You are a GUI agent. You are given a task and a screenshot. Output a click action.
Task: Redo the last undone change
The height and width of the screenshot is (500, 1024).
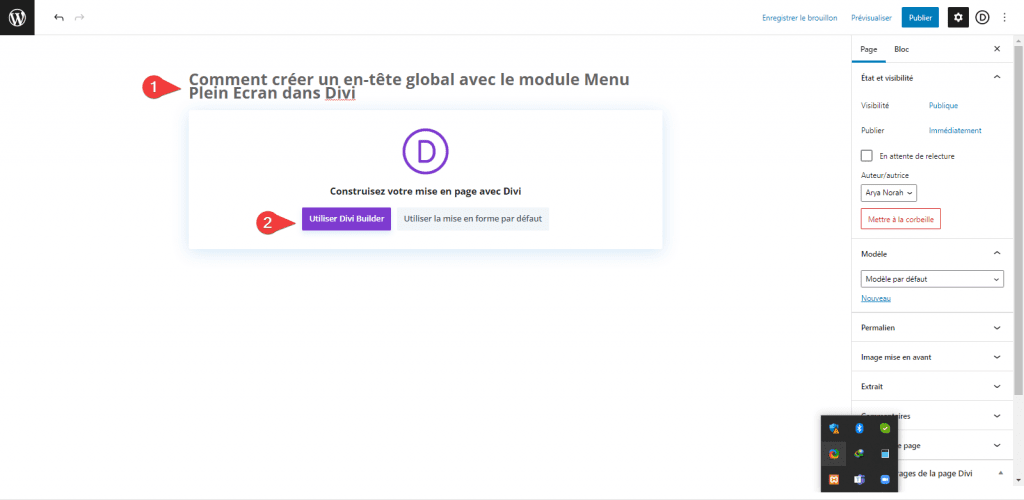click(x=80, y=18)
